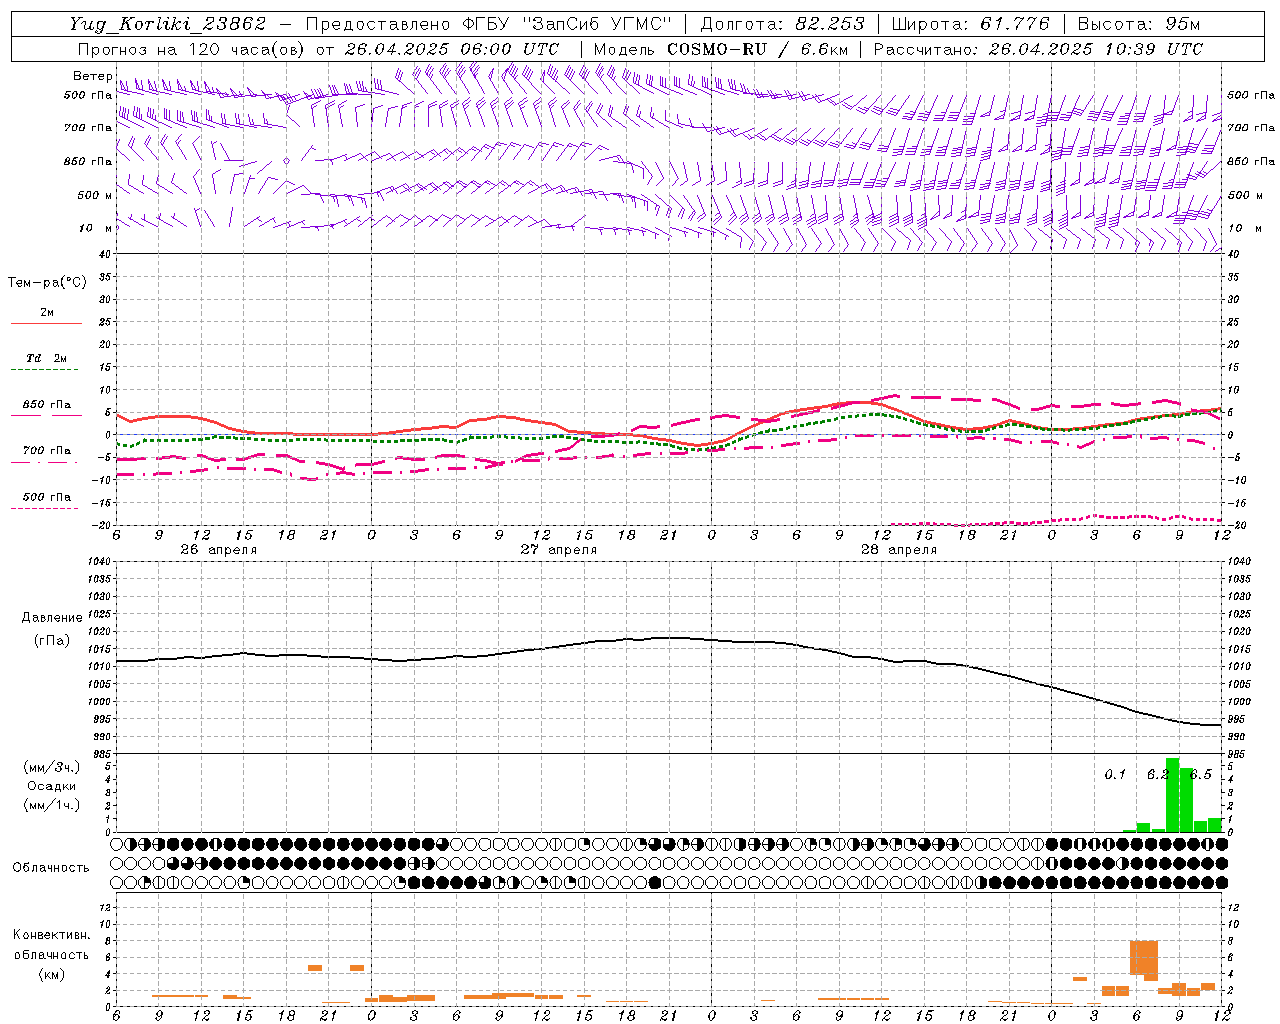Click the elevation text 'Высота: 95м'

point(1139,24)
